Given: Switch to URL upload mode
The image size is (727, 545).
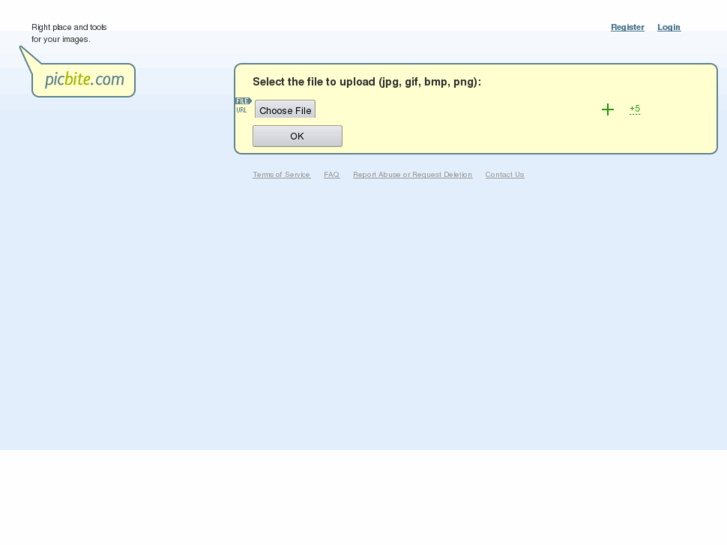Looking at the screenshot, I should click(x=242, y=110).
